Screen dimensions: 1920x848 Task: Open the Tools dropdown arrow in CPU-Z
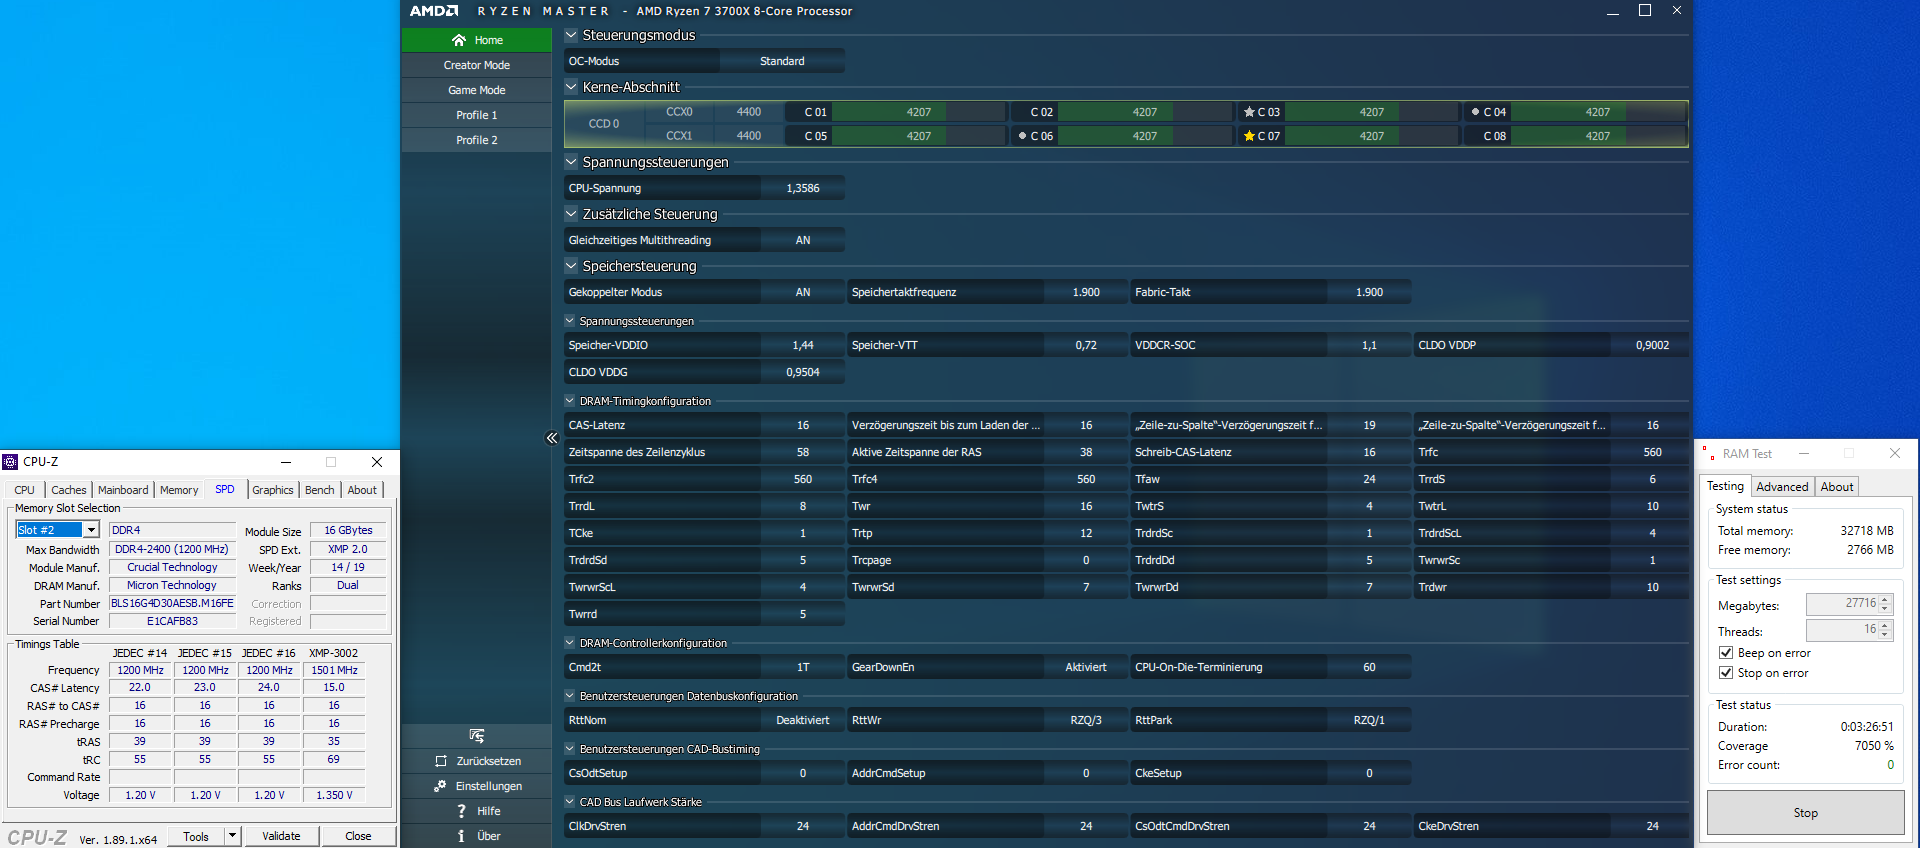pos(232,836)
